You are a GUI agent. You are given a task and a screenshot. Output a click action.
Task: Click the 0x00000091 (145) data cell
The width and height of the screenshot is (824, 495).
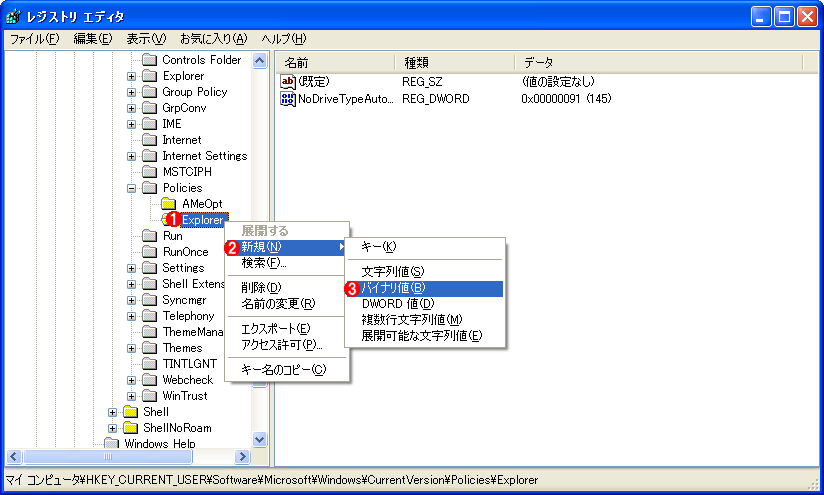pos(566,99)
